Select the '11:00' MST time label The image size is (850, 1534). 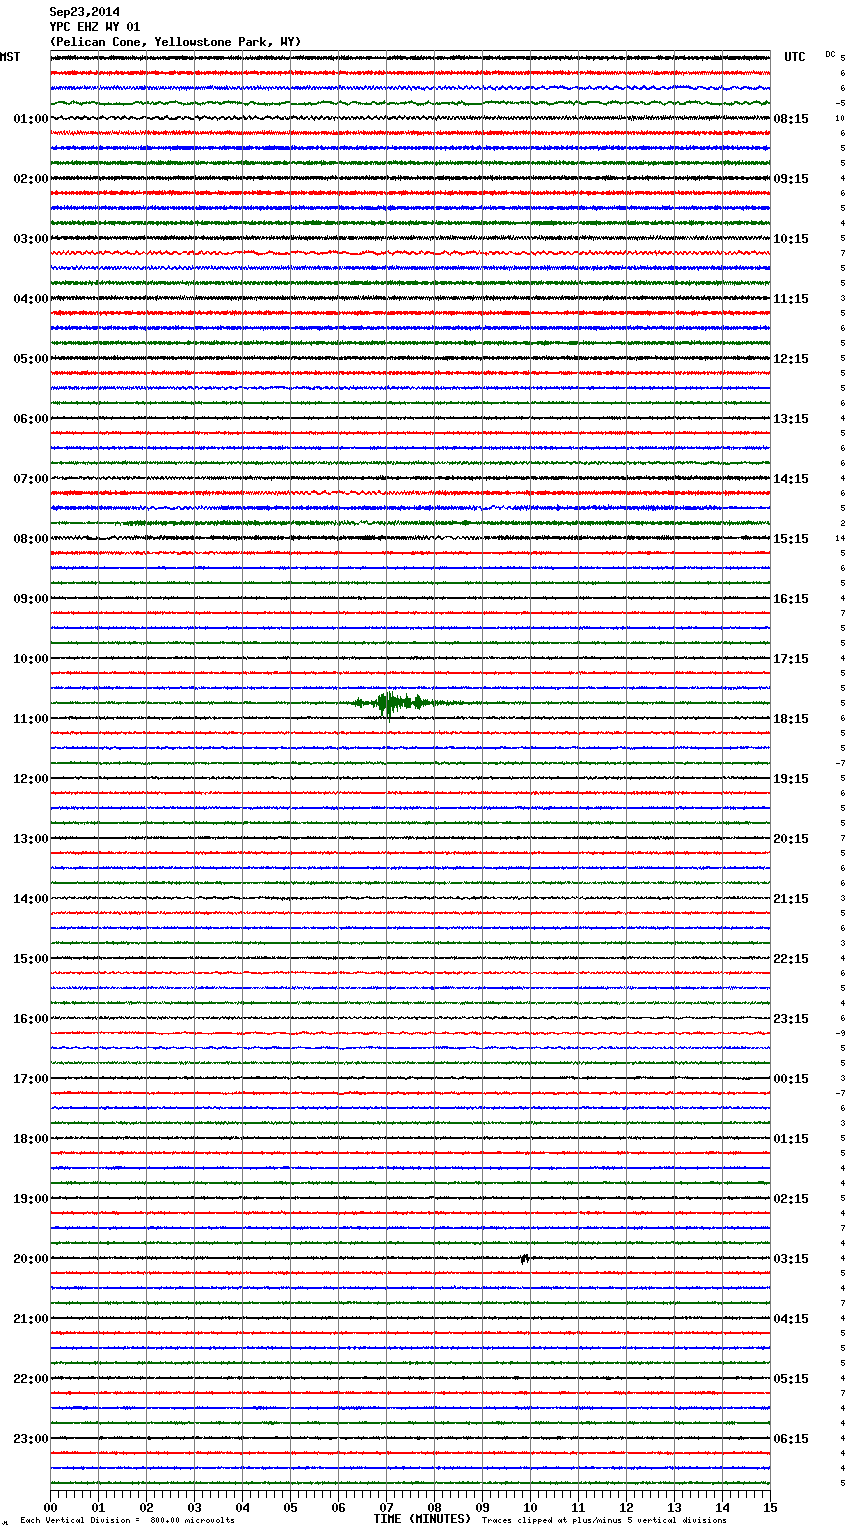[x=31, y=719]
